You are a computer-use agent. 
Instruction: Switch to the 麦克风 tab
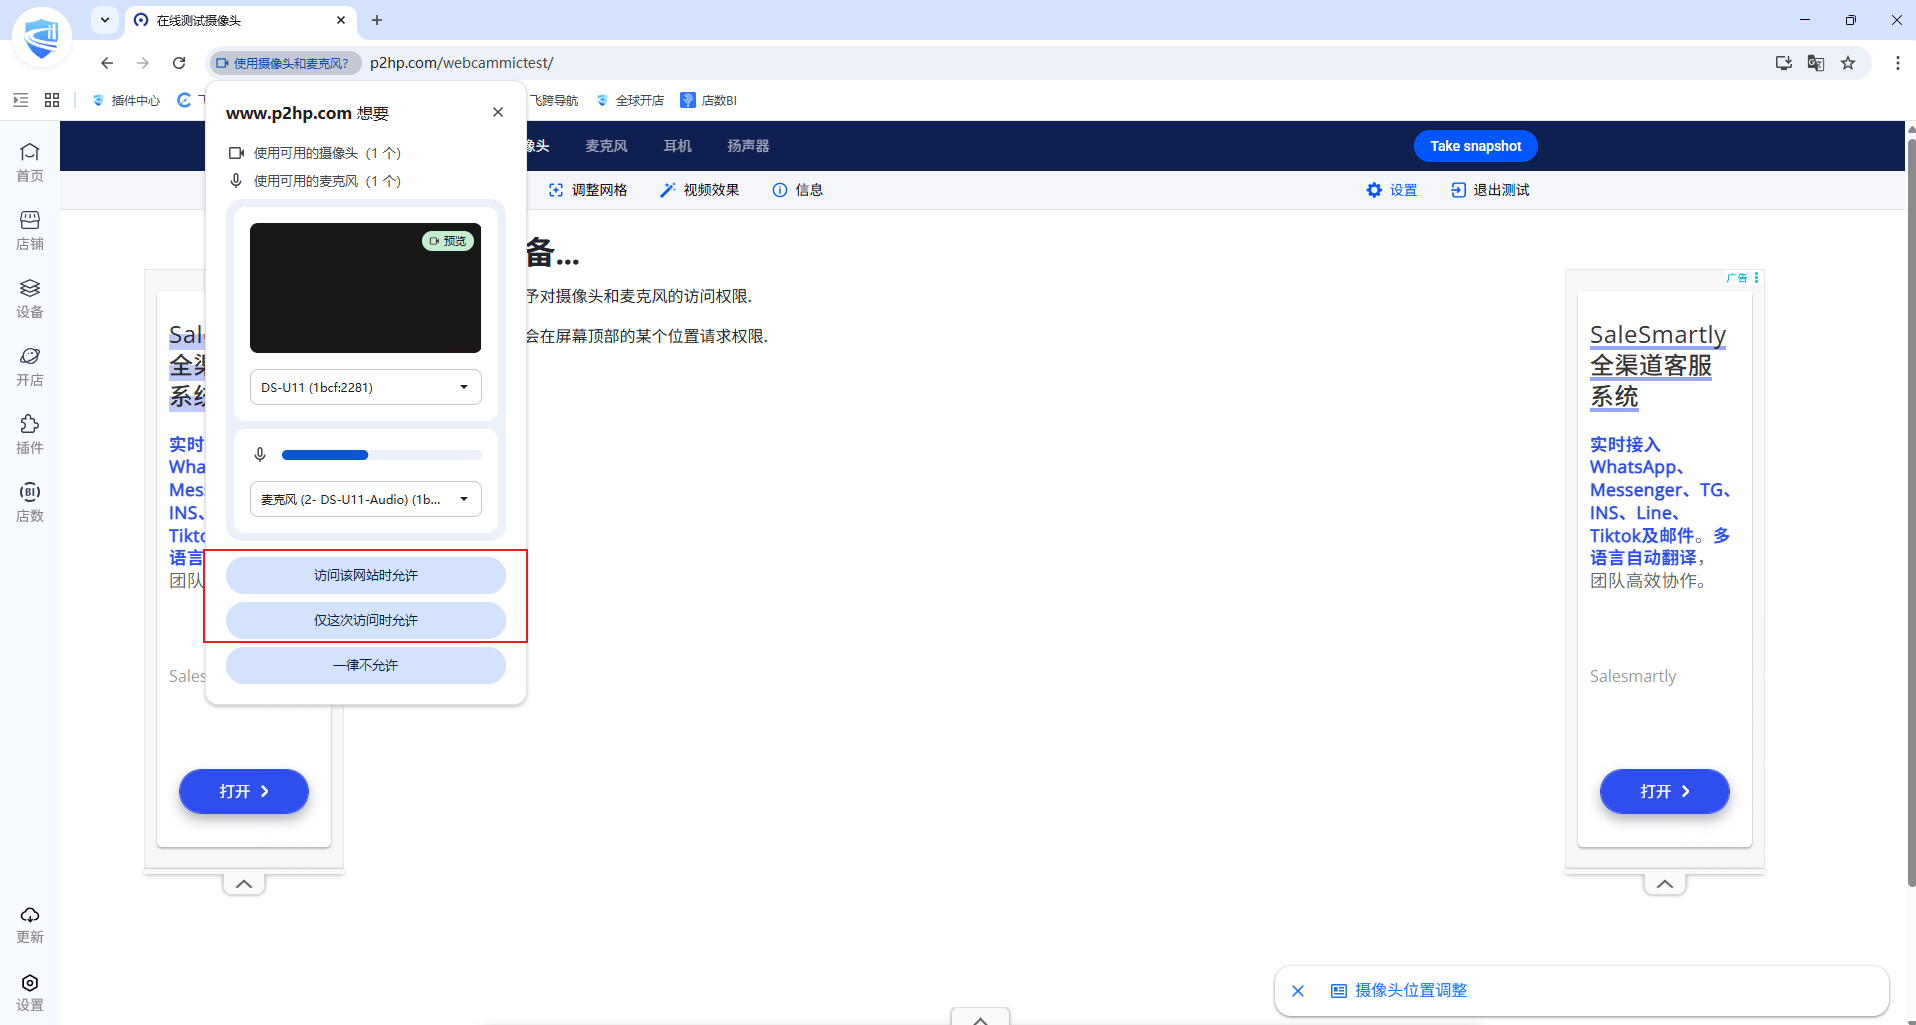coord(606,146)
